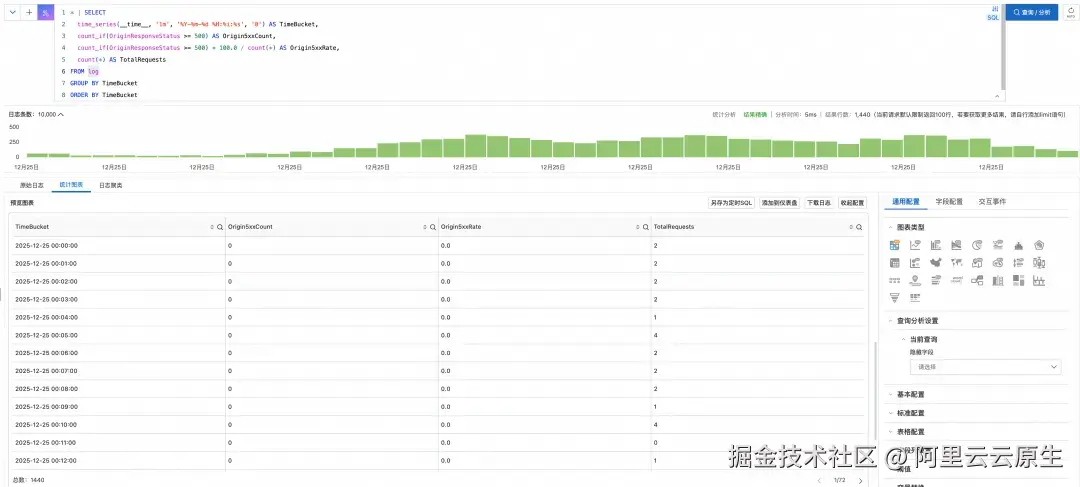Screen dimensions: 1080x487
Task: Click the cell 2025-12-25 00:10:00
Action: coord(46,425)
